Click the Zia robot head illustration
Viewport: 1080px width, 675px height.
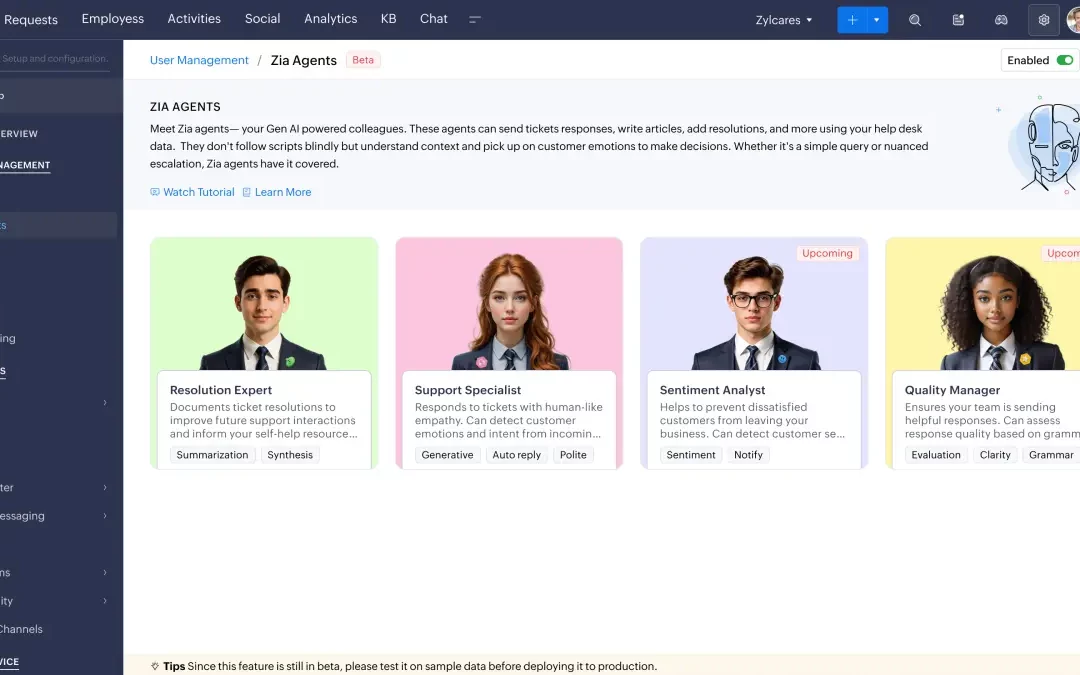(x=1046, y=145)
